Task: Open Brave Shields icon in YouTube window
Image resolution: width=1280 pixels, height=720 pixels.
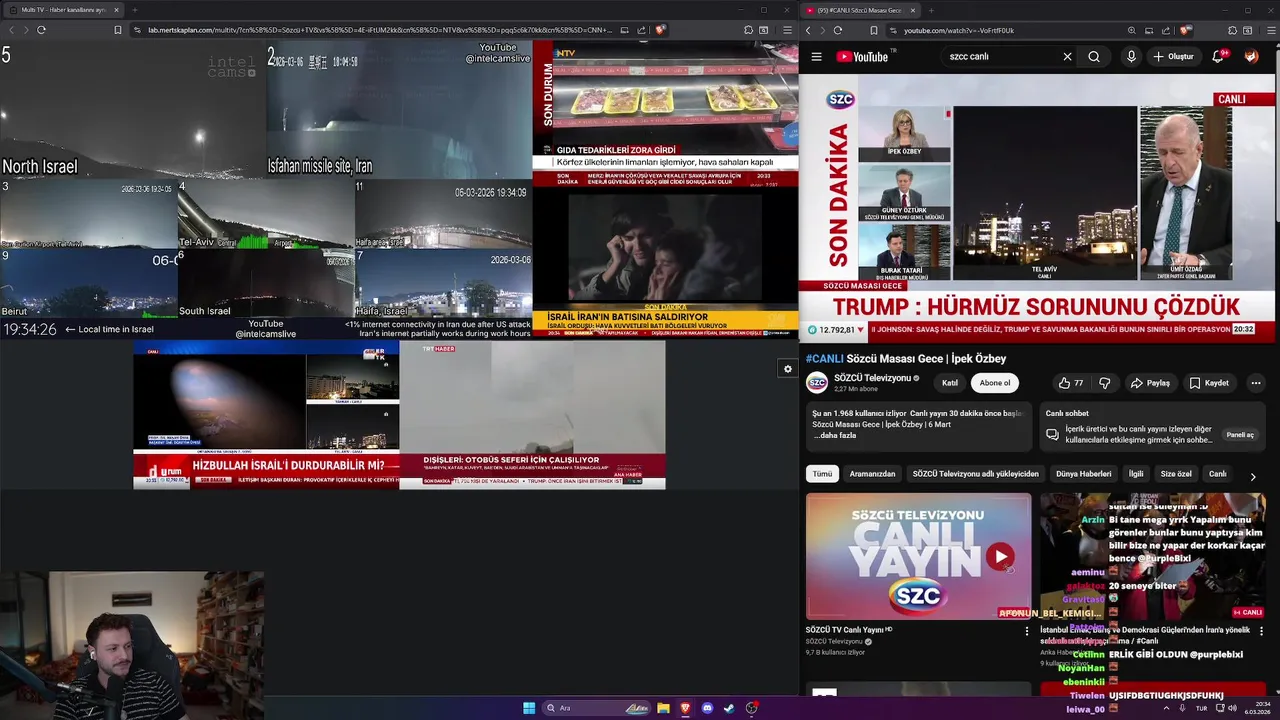Action: coord(1185,30)
